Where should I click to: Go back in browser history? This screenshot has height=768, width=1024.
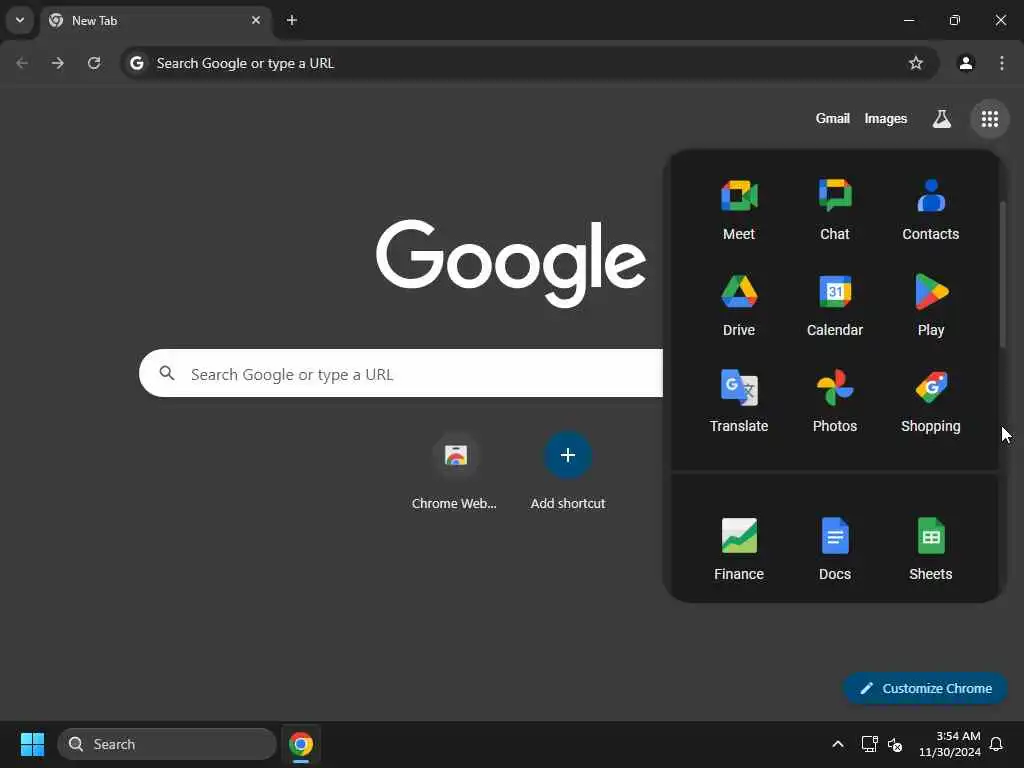pyautogui.click(x=22, y=63)
